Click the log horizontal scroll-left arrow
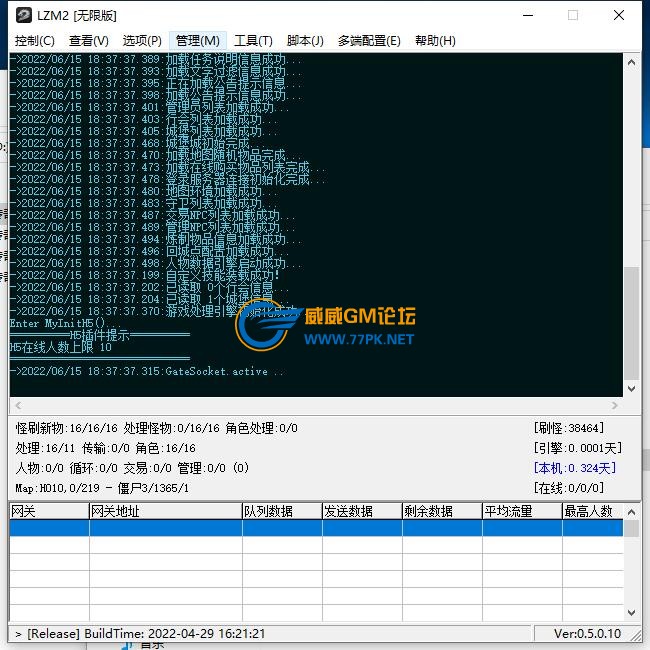The width and height of the screenshot is (650, 650). coord(18,405)
